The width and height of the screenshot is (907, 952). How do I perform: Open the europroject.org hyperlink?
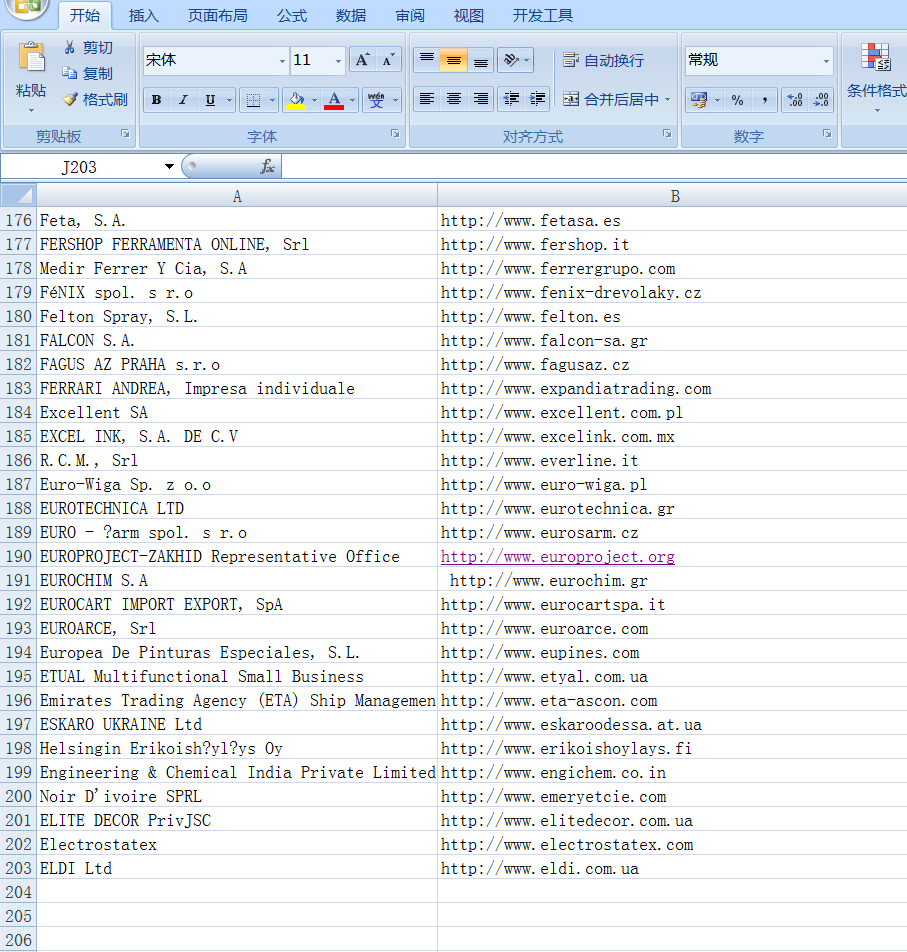coord(557,556)
